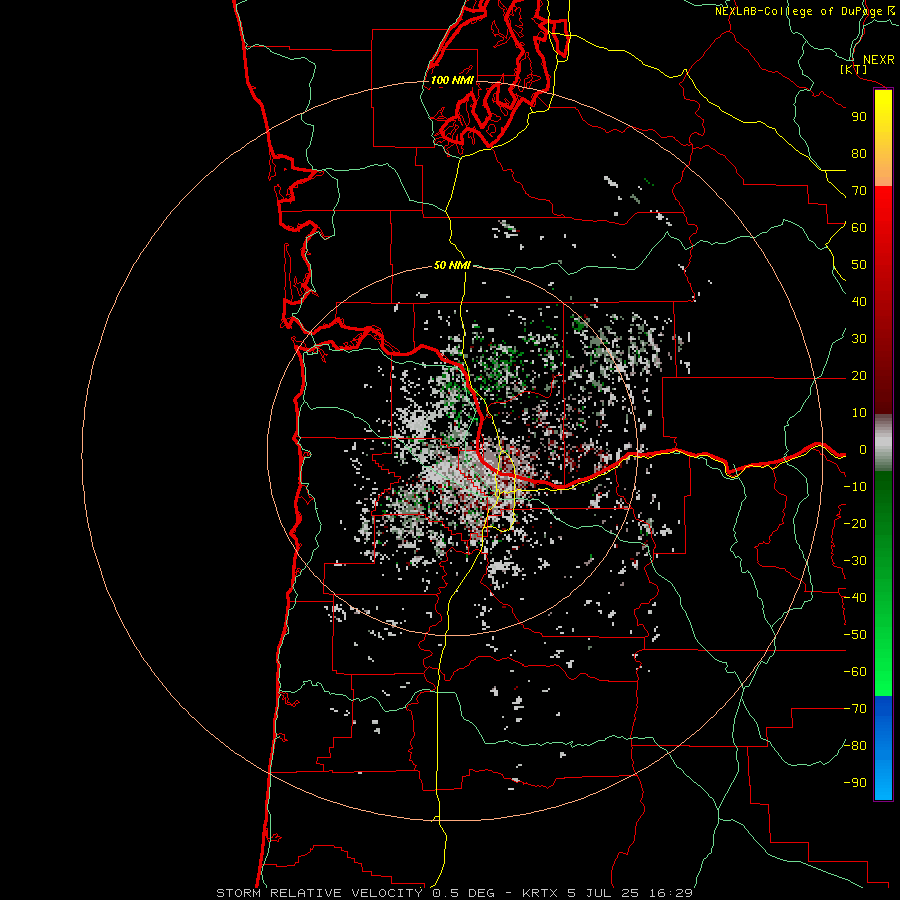The width and height of the screenshot is (900, 900).
Task: Click the -90 value on velocity scale
Action: 855,783
